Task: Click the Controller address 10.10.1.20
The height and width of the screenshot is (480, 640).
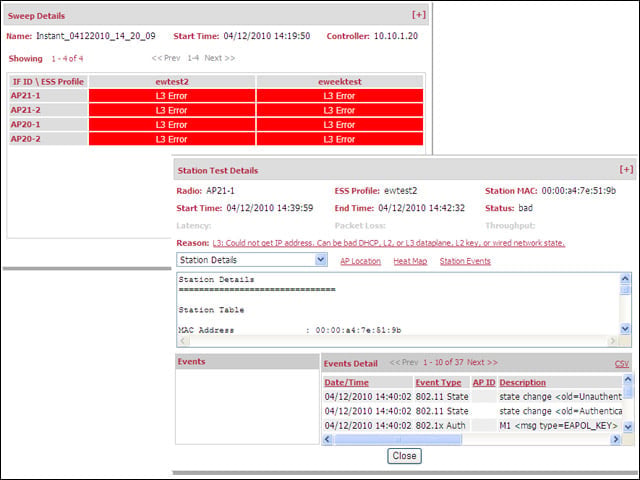Action: tap(396, 36)
